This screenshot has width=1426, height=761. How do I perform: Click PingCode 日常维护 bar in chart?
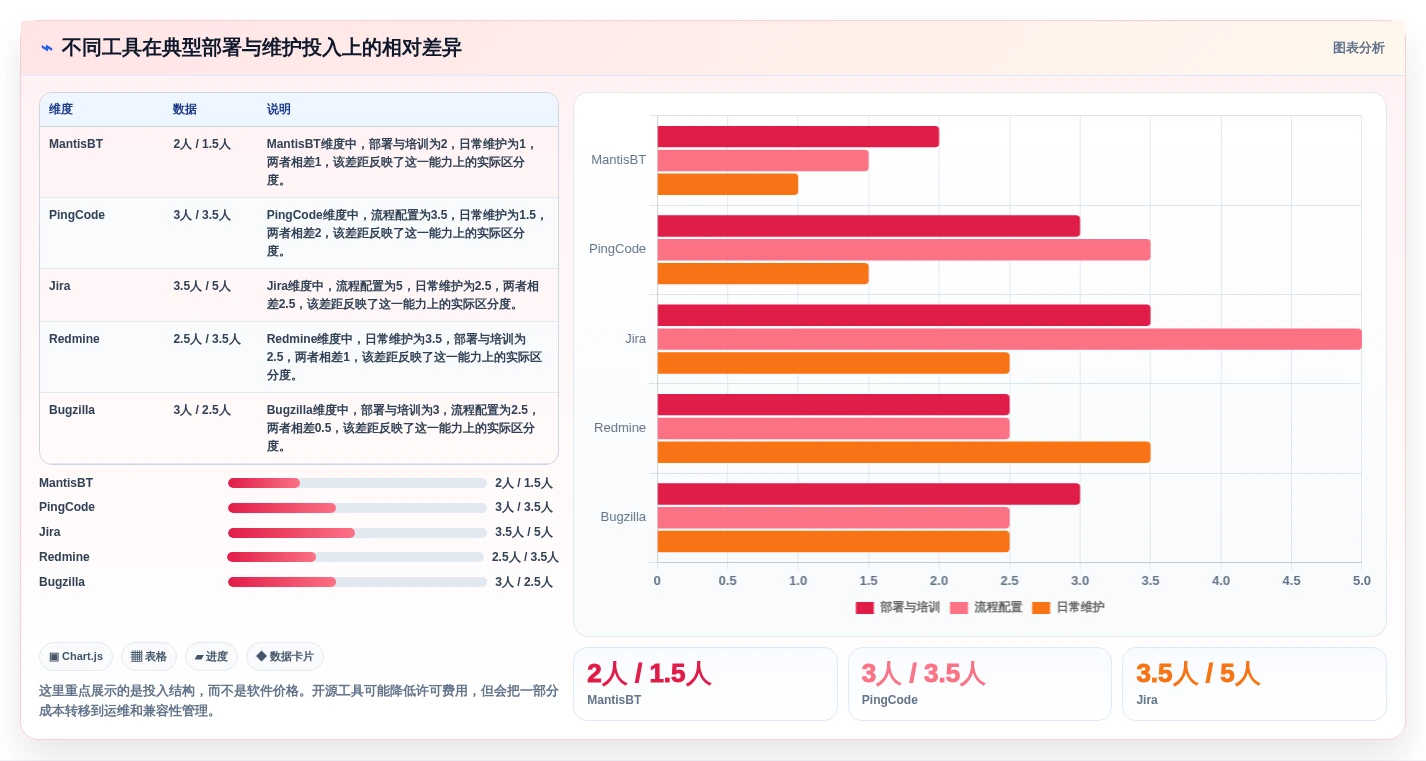pyautogui.click(x=763, y=274)
